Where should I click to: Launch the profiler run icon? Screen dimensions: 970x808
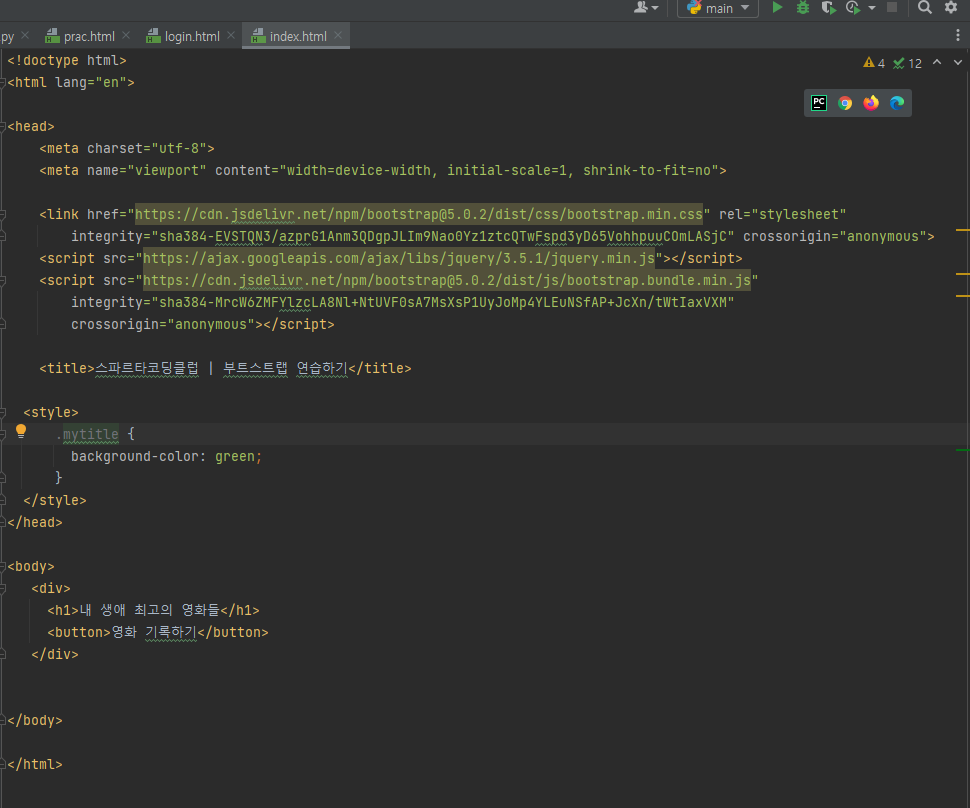(x=853, y=7)
